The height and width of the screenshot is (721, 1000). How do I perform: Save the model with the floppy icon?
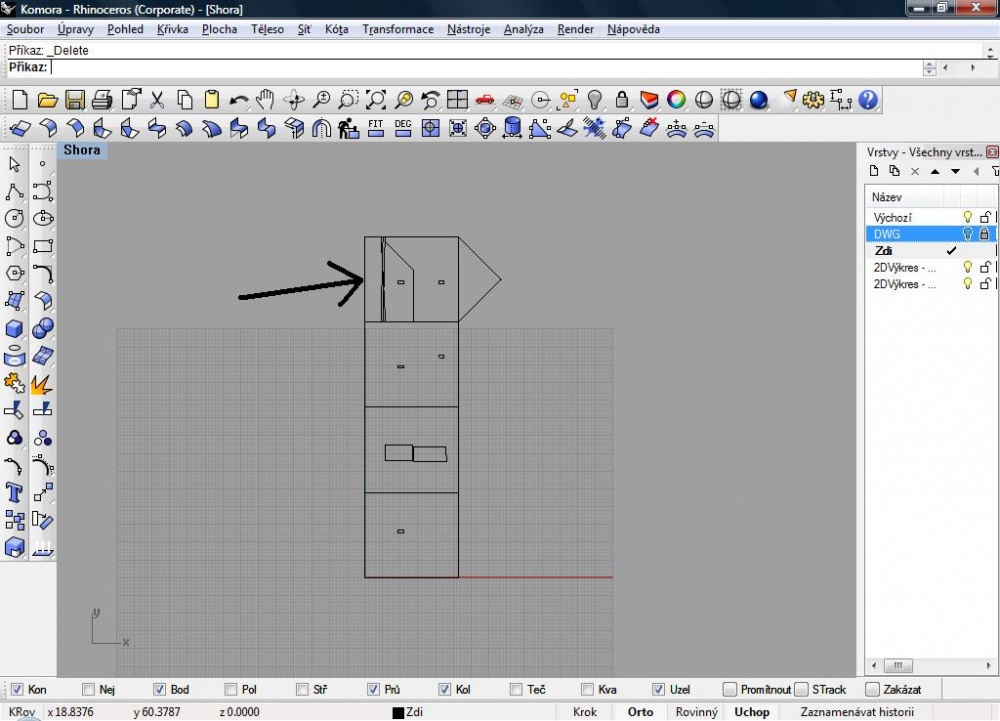pos(75,99)
